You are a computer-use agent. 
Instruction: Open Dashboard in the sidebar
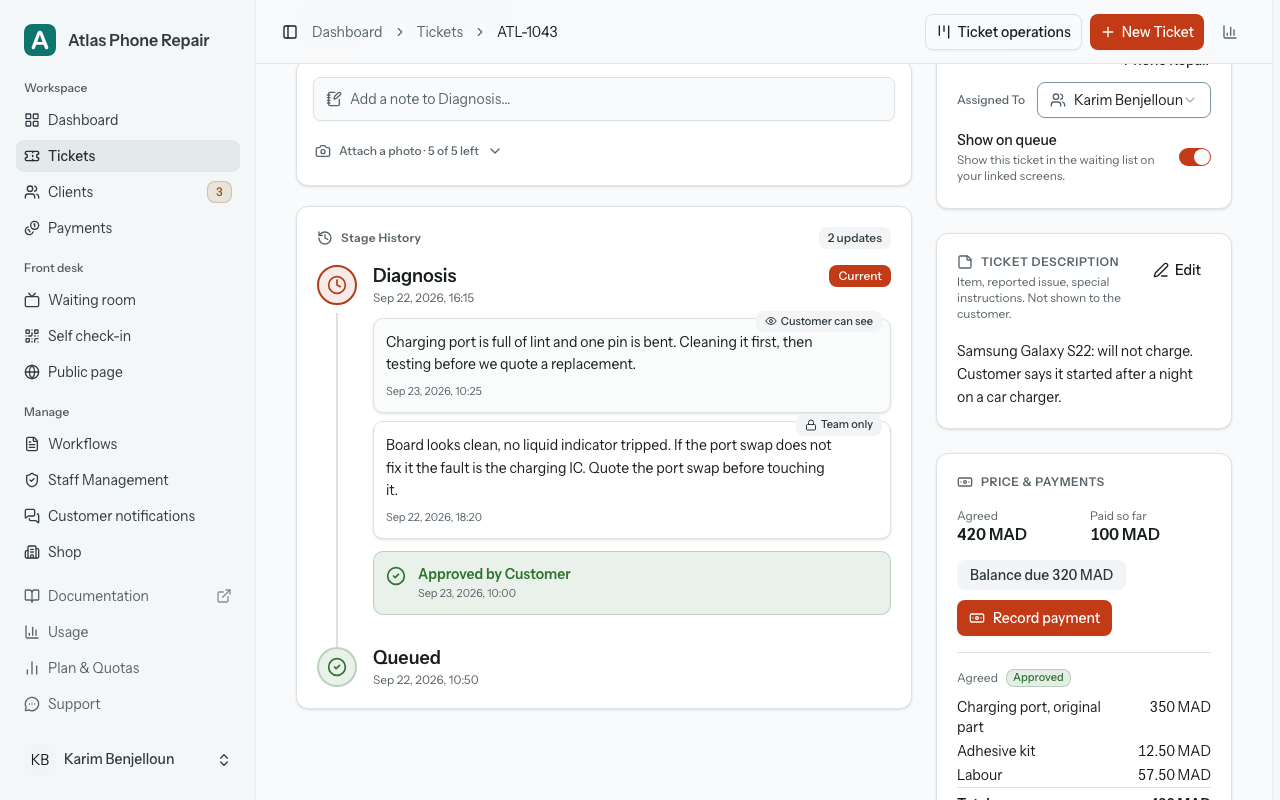[x=128, y=120]
